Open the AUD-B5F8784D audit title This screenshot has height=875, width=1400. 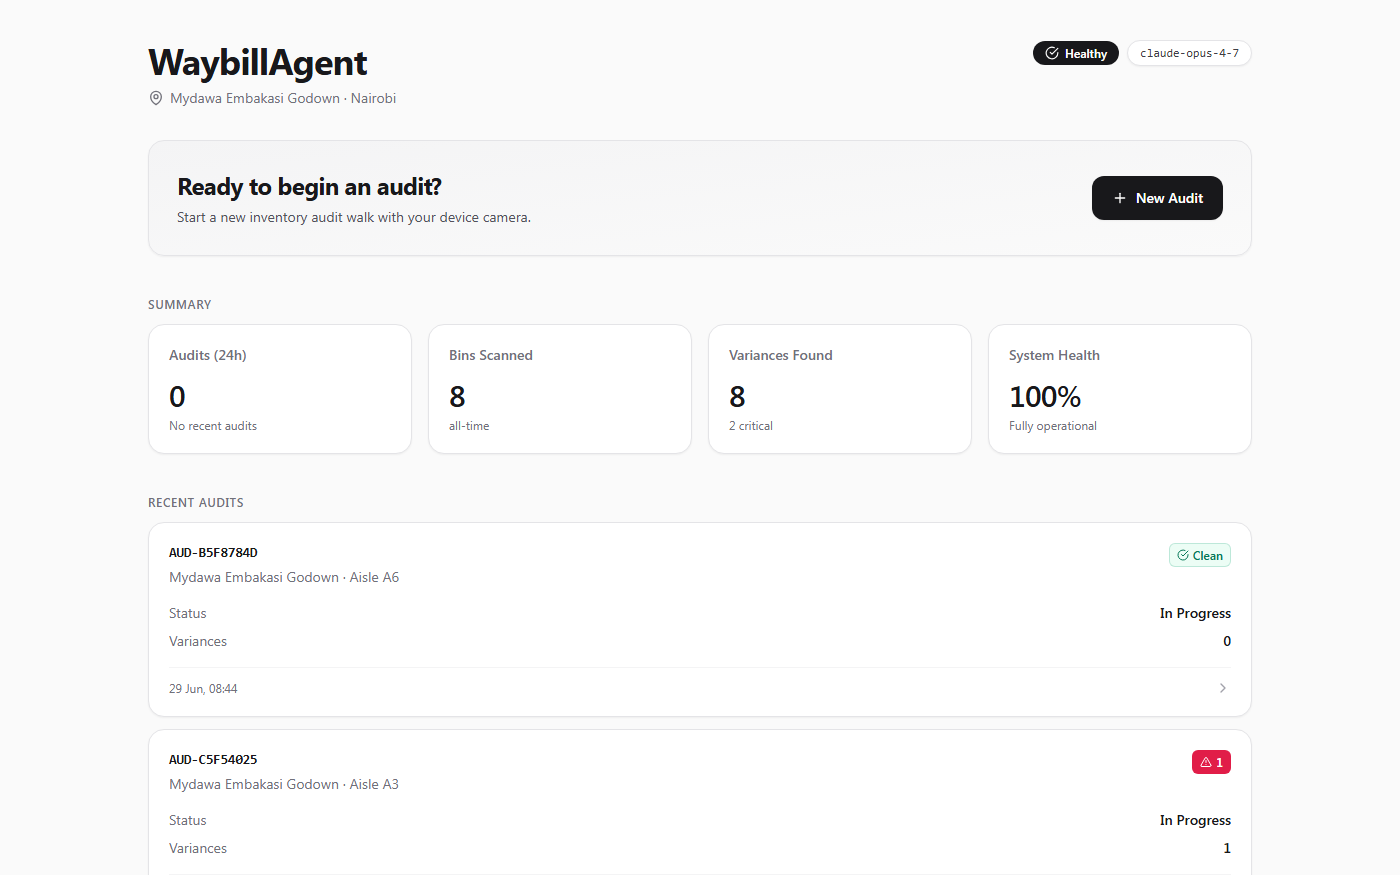coord(213,552)
